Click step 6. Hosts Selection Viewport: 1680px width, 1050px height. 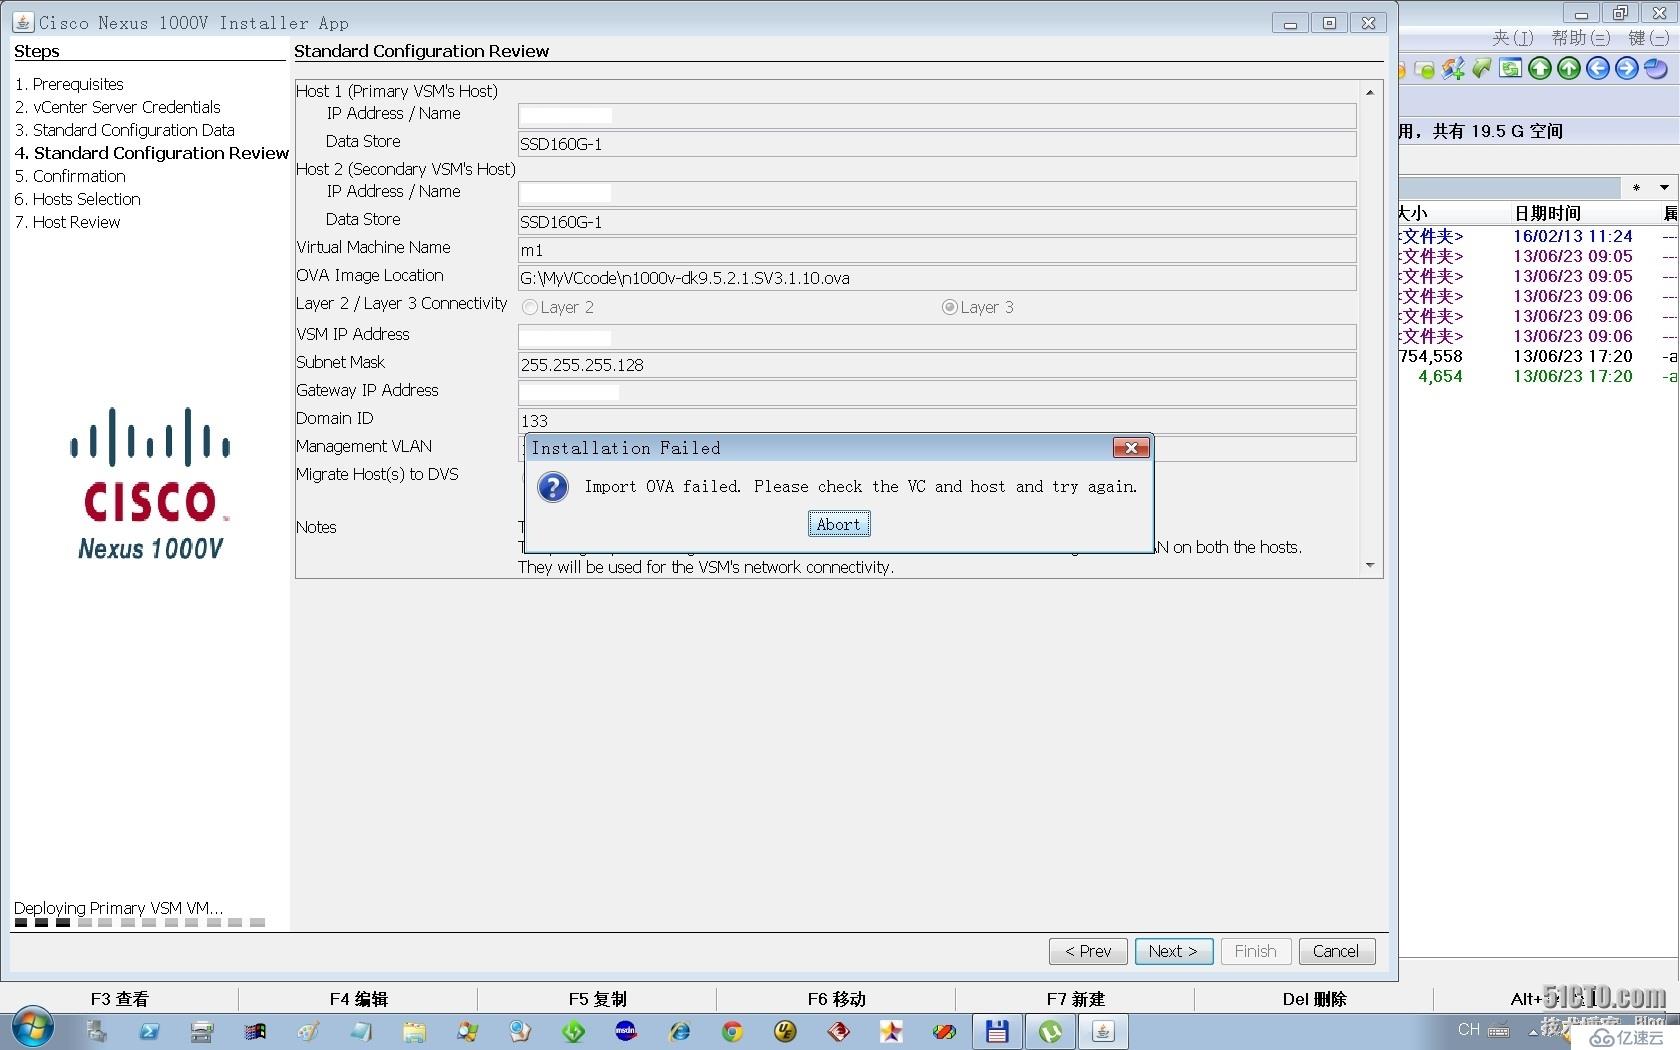(78, 199)
